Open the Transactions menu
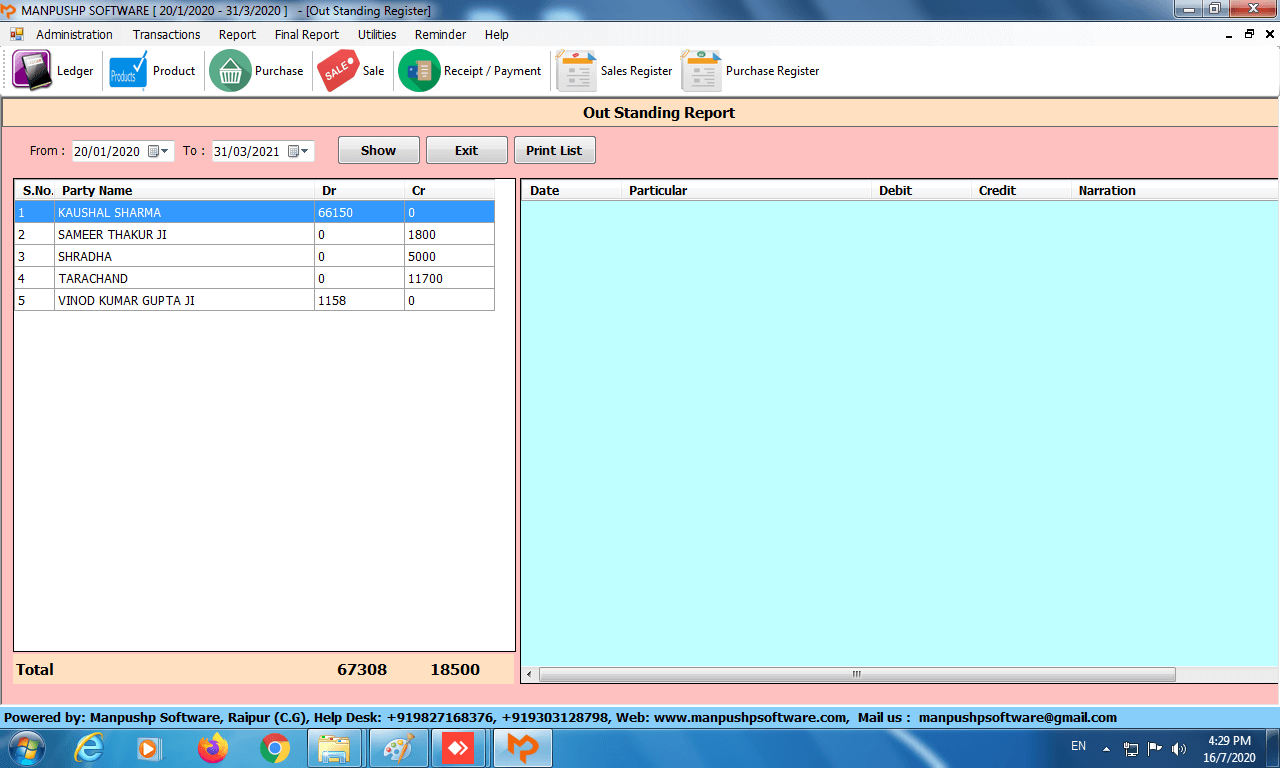Screen dimensions: 1280x768 click(166, 34)
